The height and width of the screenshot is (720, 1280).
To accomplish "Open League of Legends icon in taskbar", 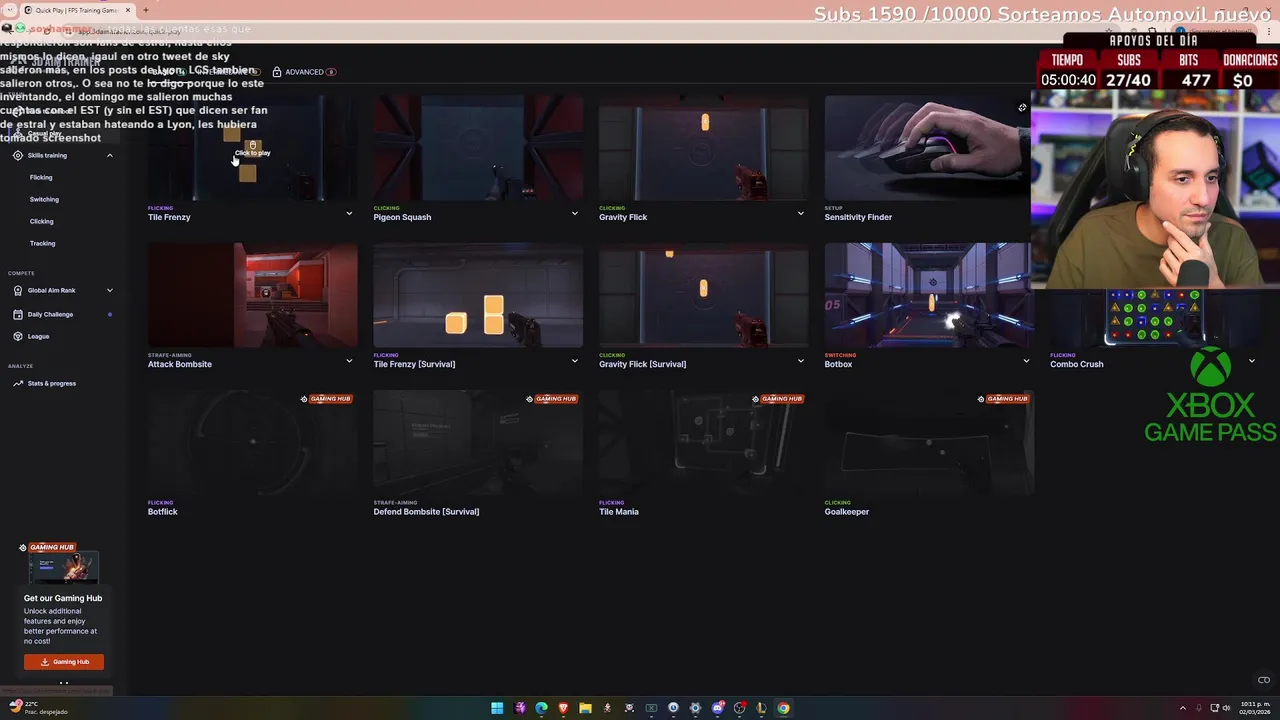I will coord(761,708).
